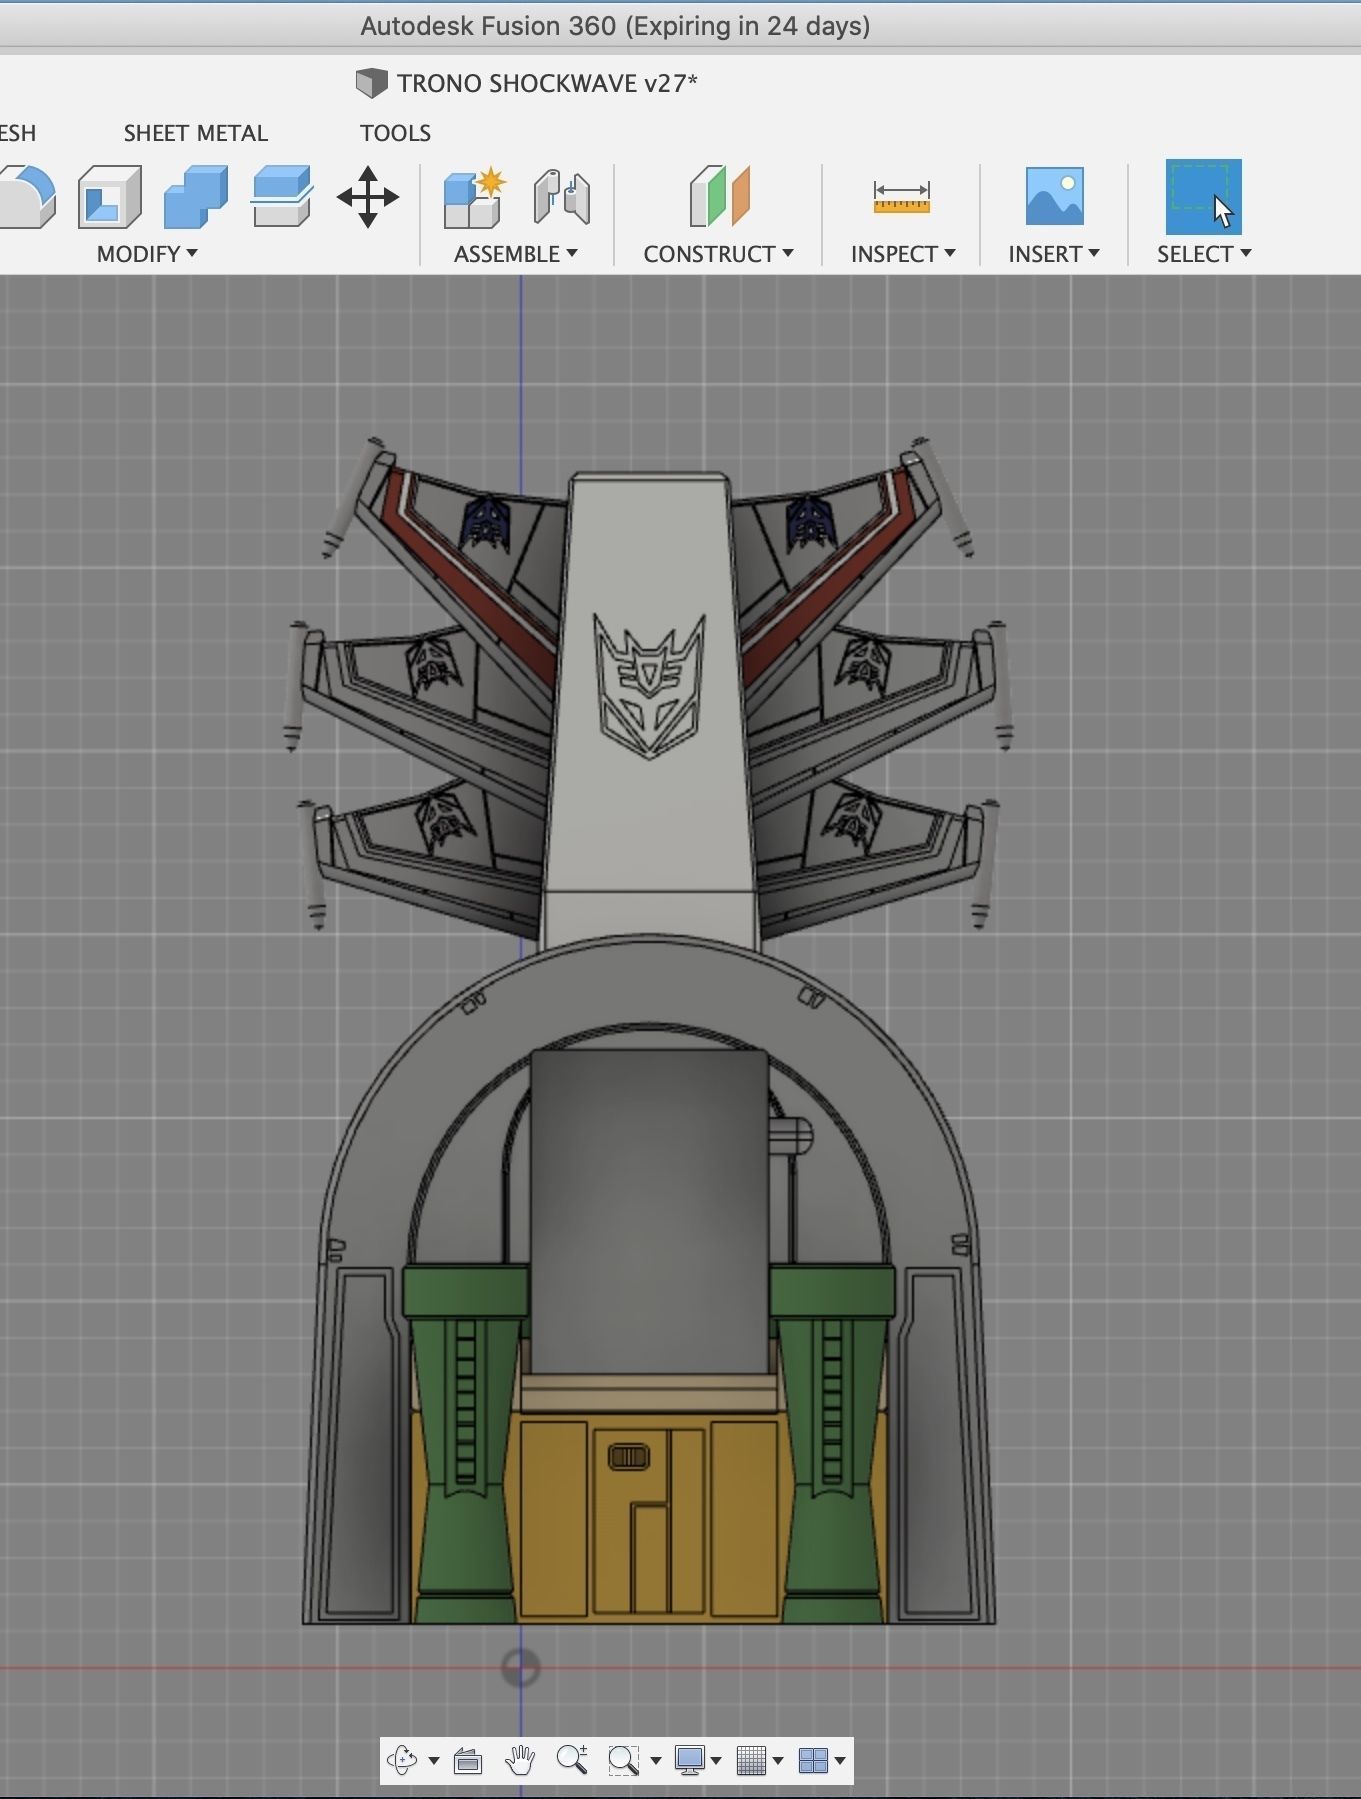Activate the Offset Face tool

(x=282, y=197)
